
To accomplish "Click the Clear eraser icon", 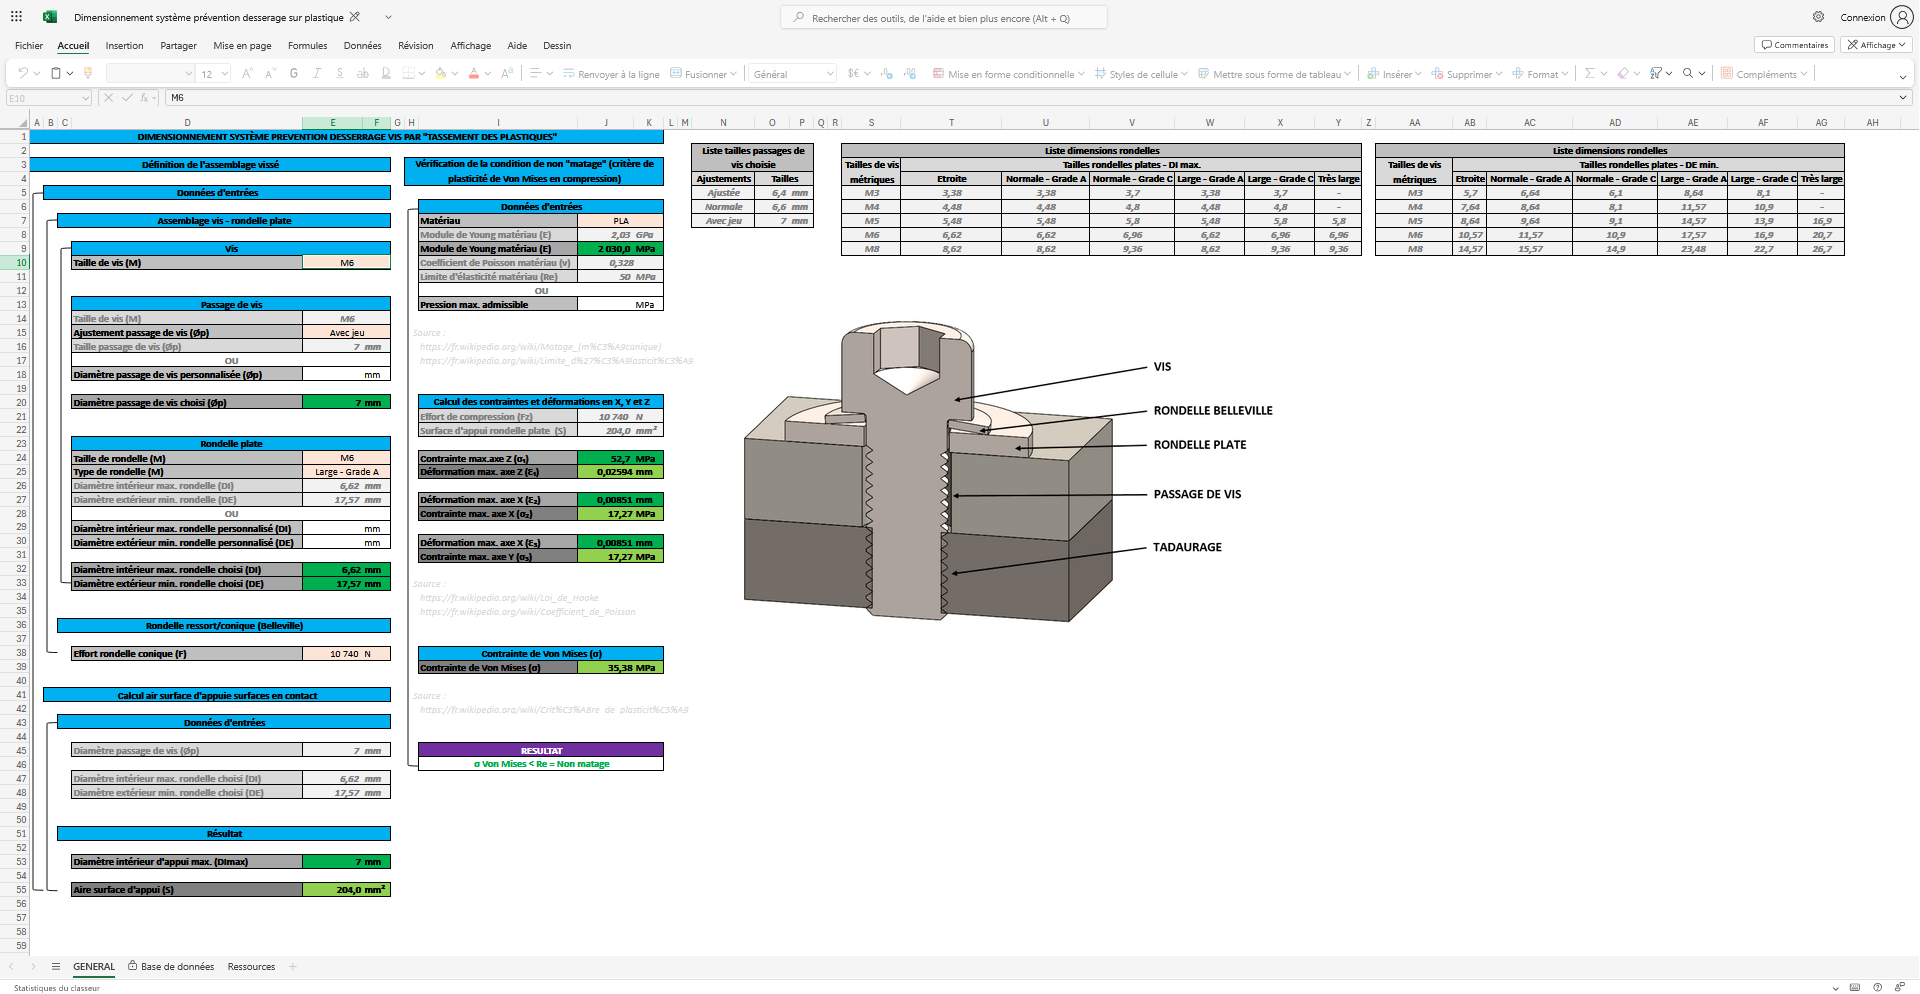I will (x=1623, y=73).
